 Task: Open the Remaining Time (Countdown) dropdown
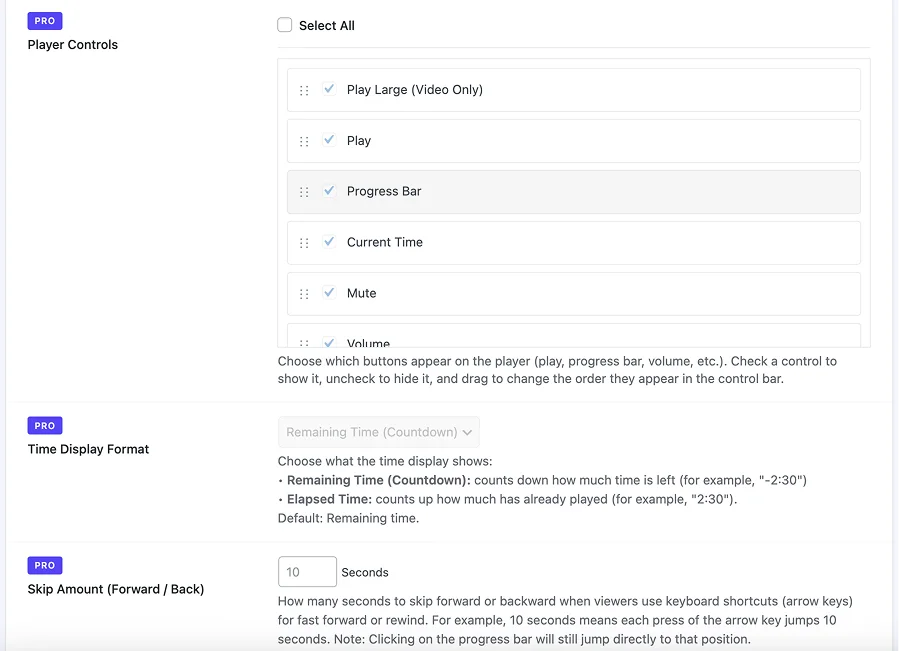click(x=379, y=432)
